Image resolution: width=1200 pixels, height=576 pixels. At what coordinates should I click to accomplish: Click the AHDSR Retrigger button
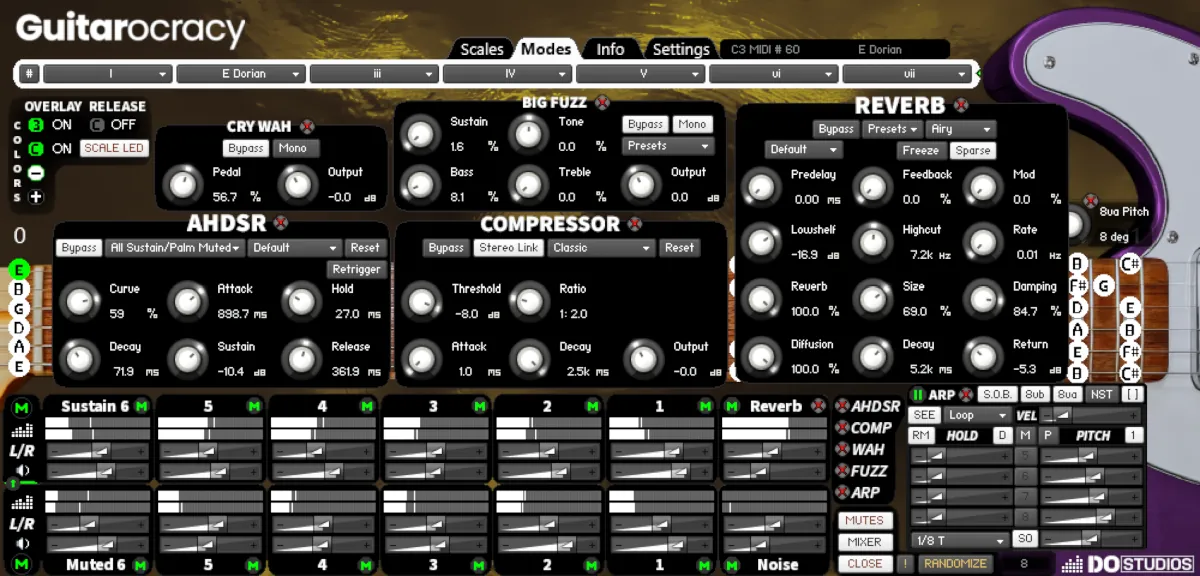pyautogui.click(x=356, y=269)
